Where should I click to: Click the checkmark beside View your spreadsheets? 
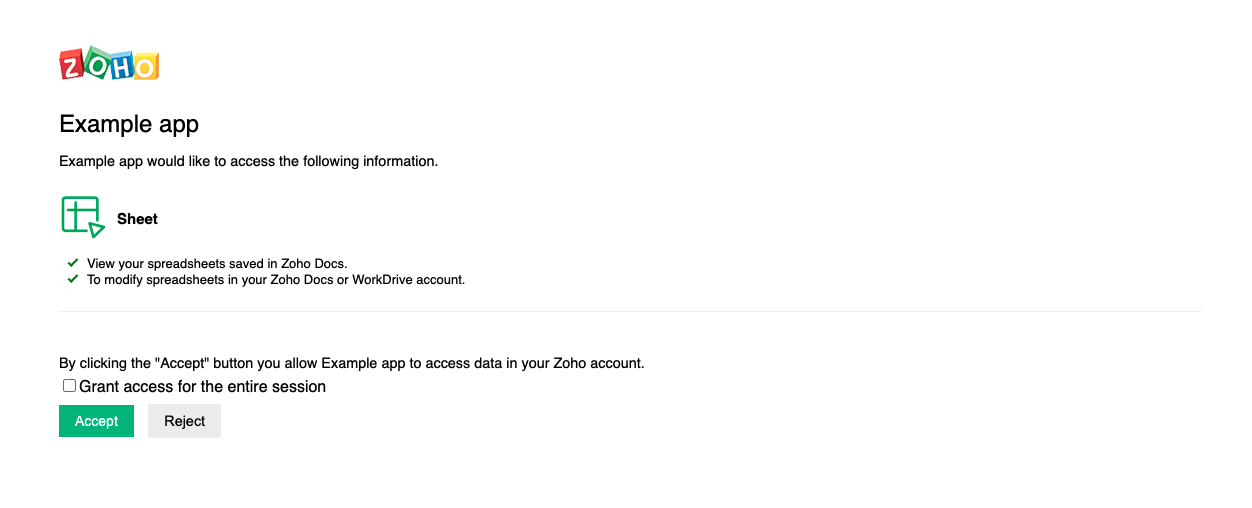(x=73, y=263)
